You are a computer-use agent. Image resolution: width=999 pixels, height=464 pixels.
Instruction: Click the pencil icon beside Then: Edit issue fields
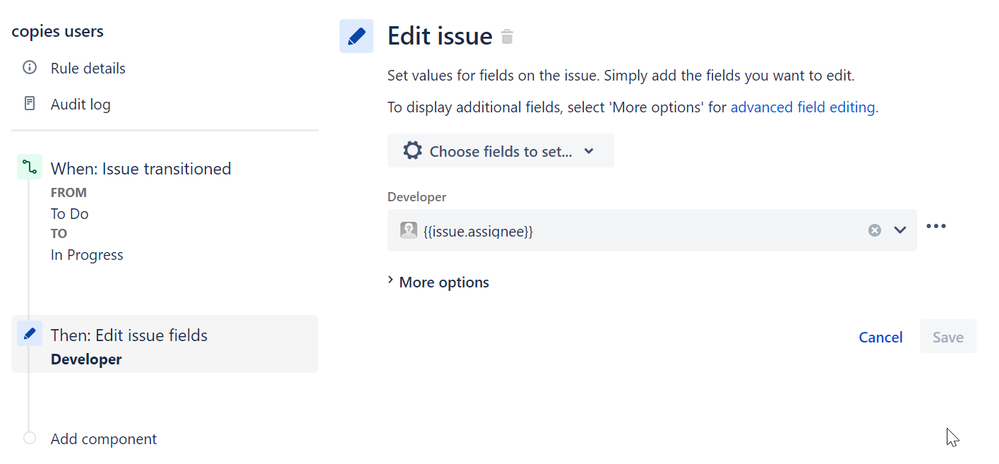[29, 335]
